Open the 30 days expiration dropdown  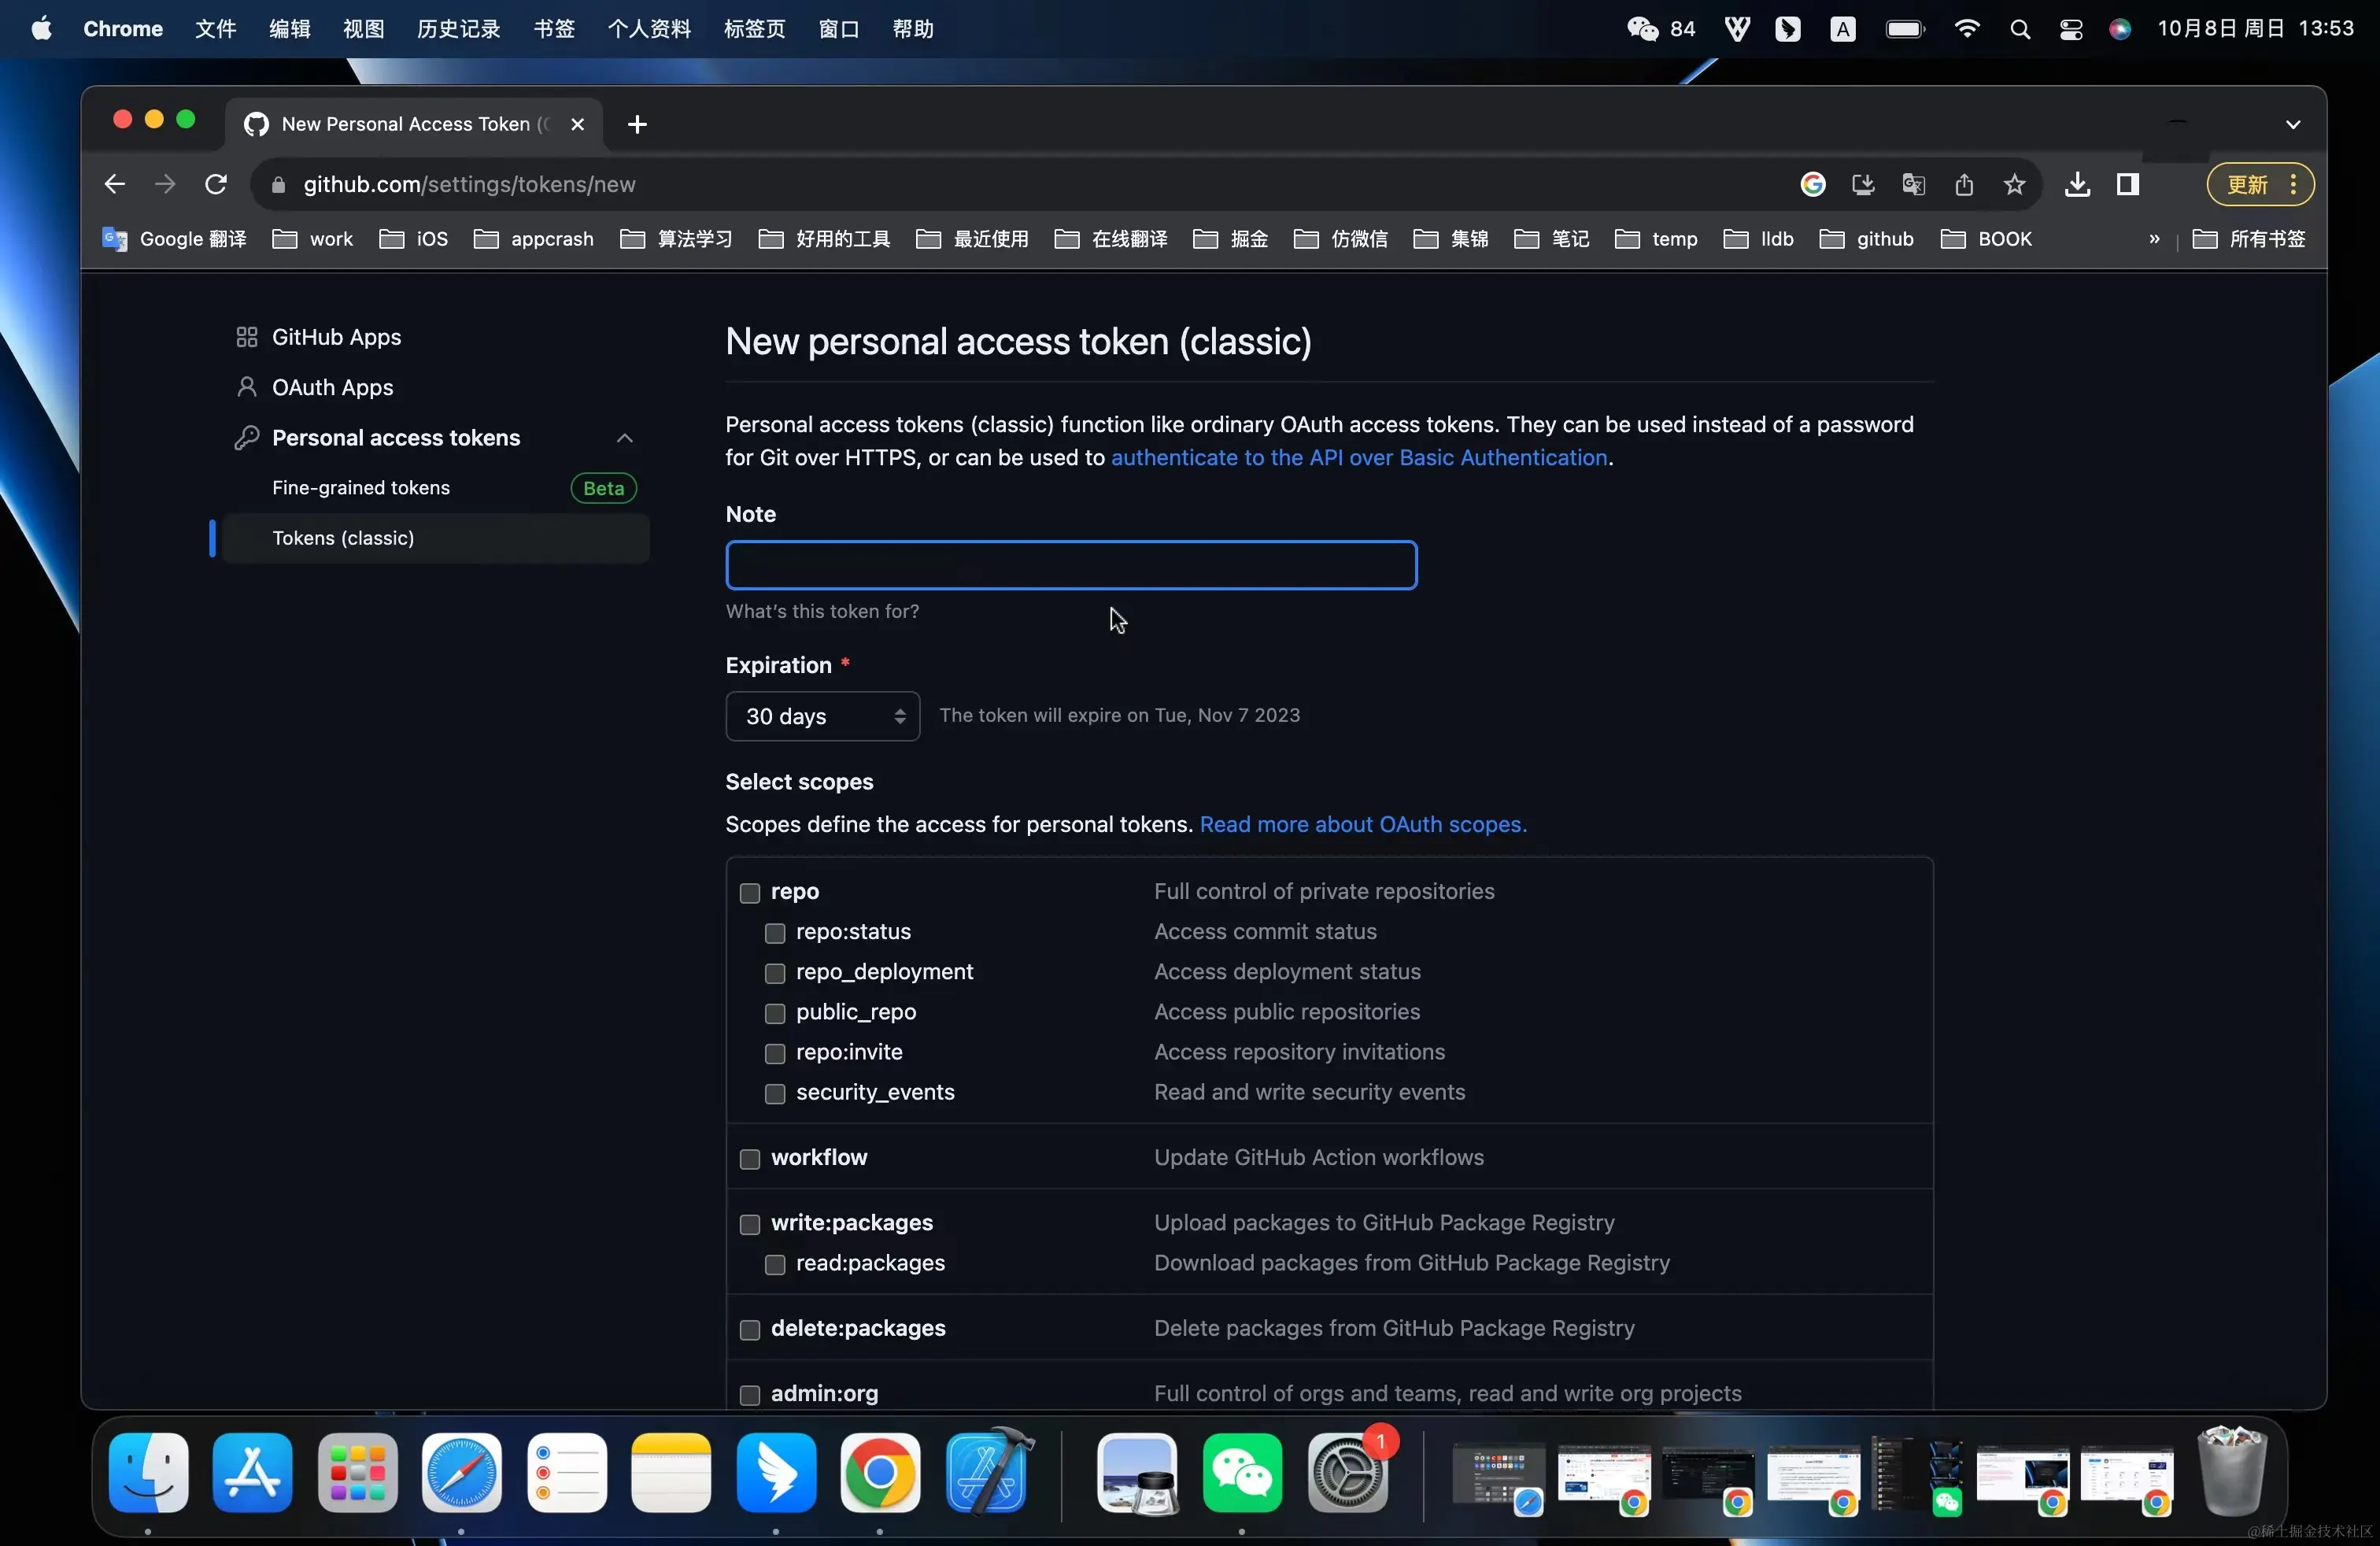822,716
